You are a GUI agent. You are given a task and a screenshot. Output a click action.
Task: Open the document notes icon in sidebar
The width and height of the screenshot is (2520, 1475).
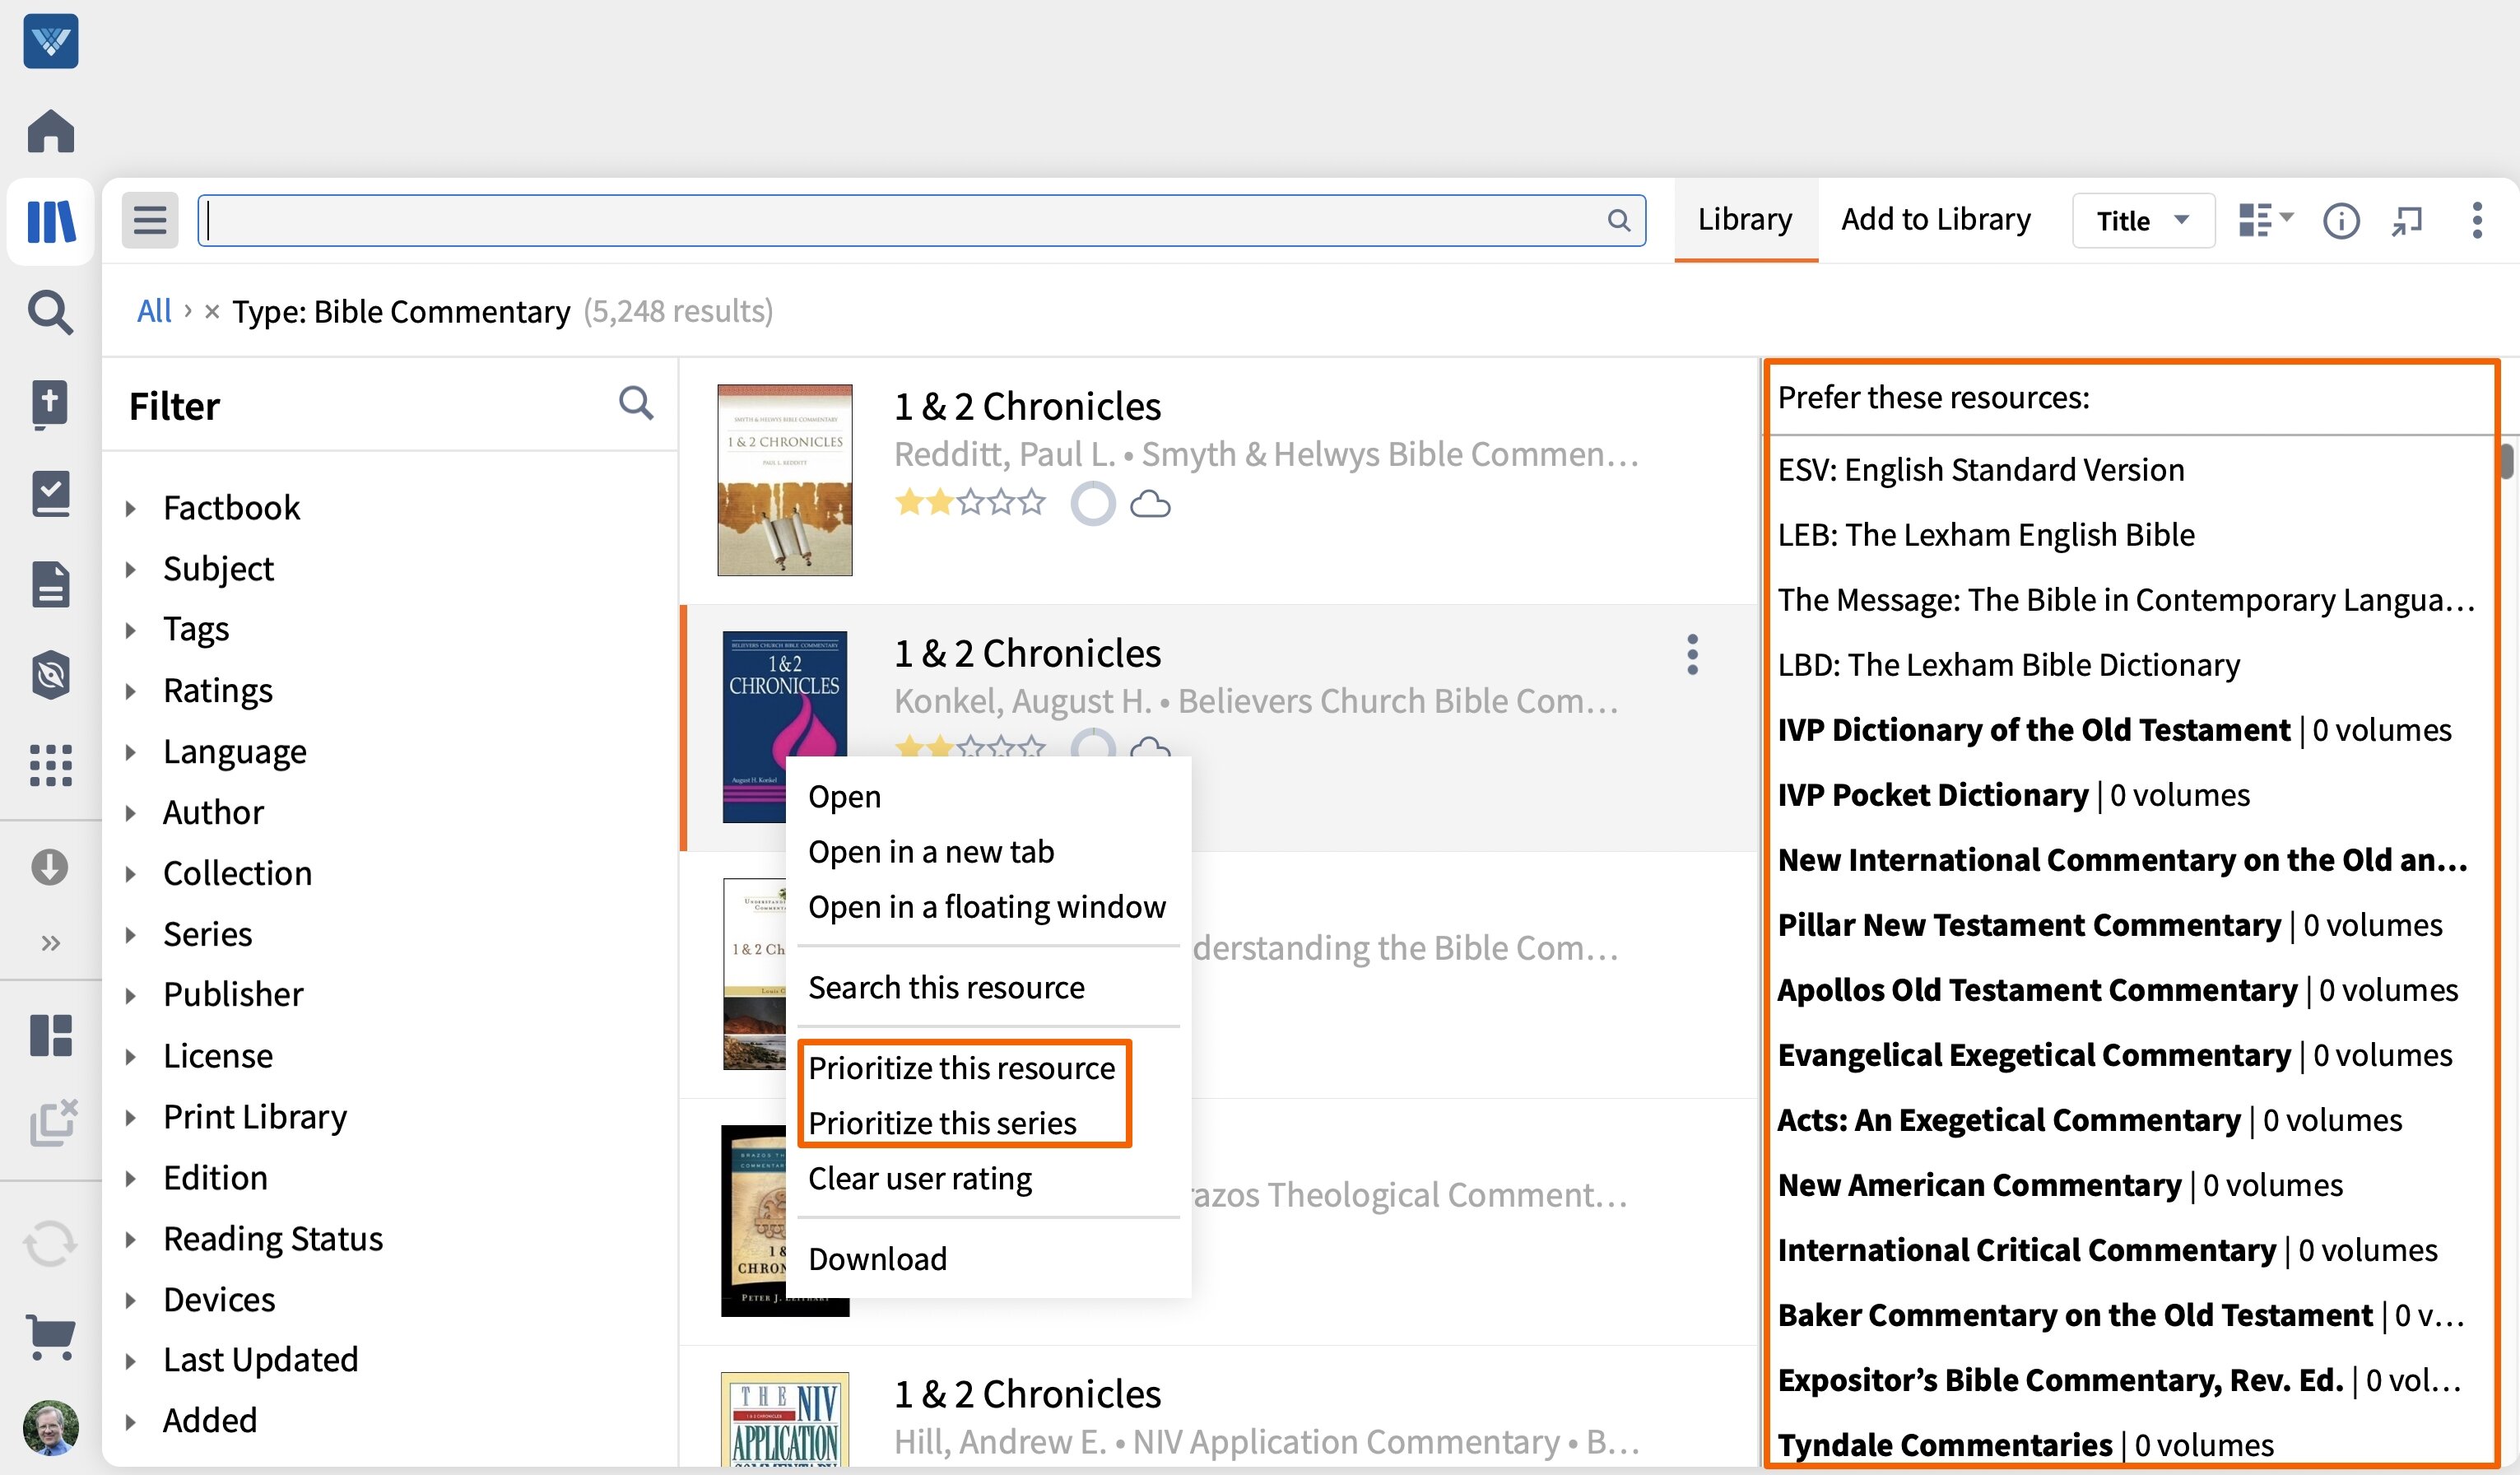51,584
